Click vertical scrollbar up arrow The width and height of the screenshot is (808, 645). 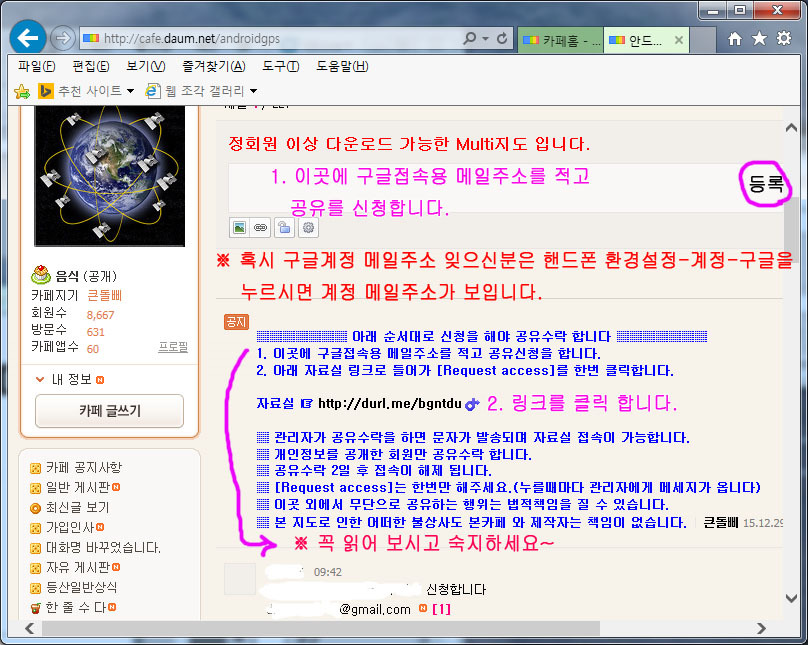pyautogui.click(x=792, y=128)
